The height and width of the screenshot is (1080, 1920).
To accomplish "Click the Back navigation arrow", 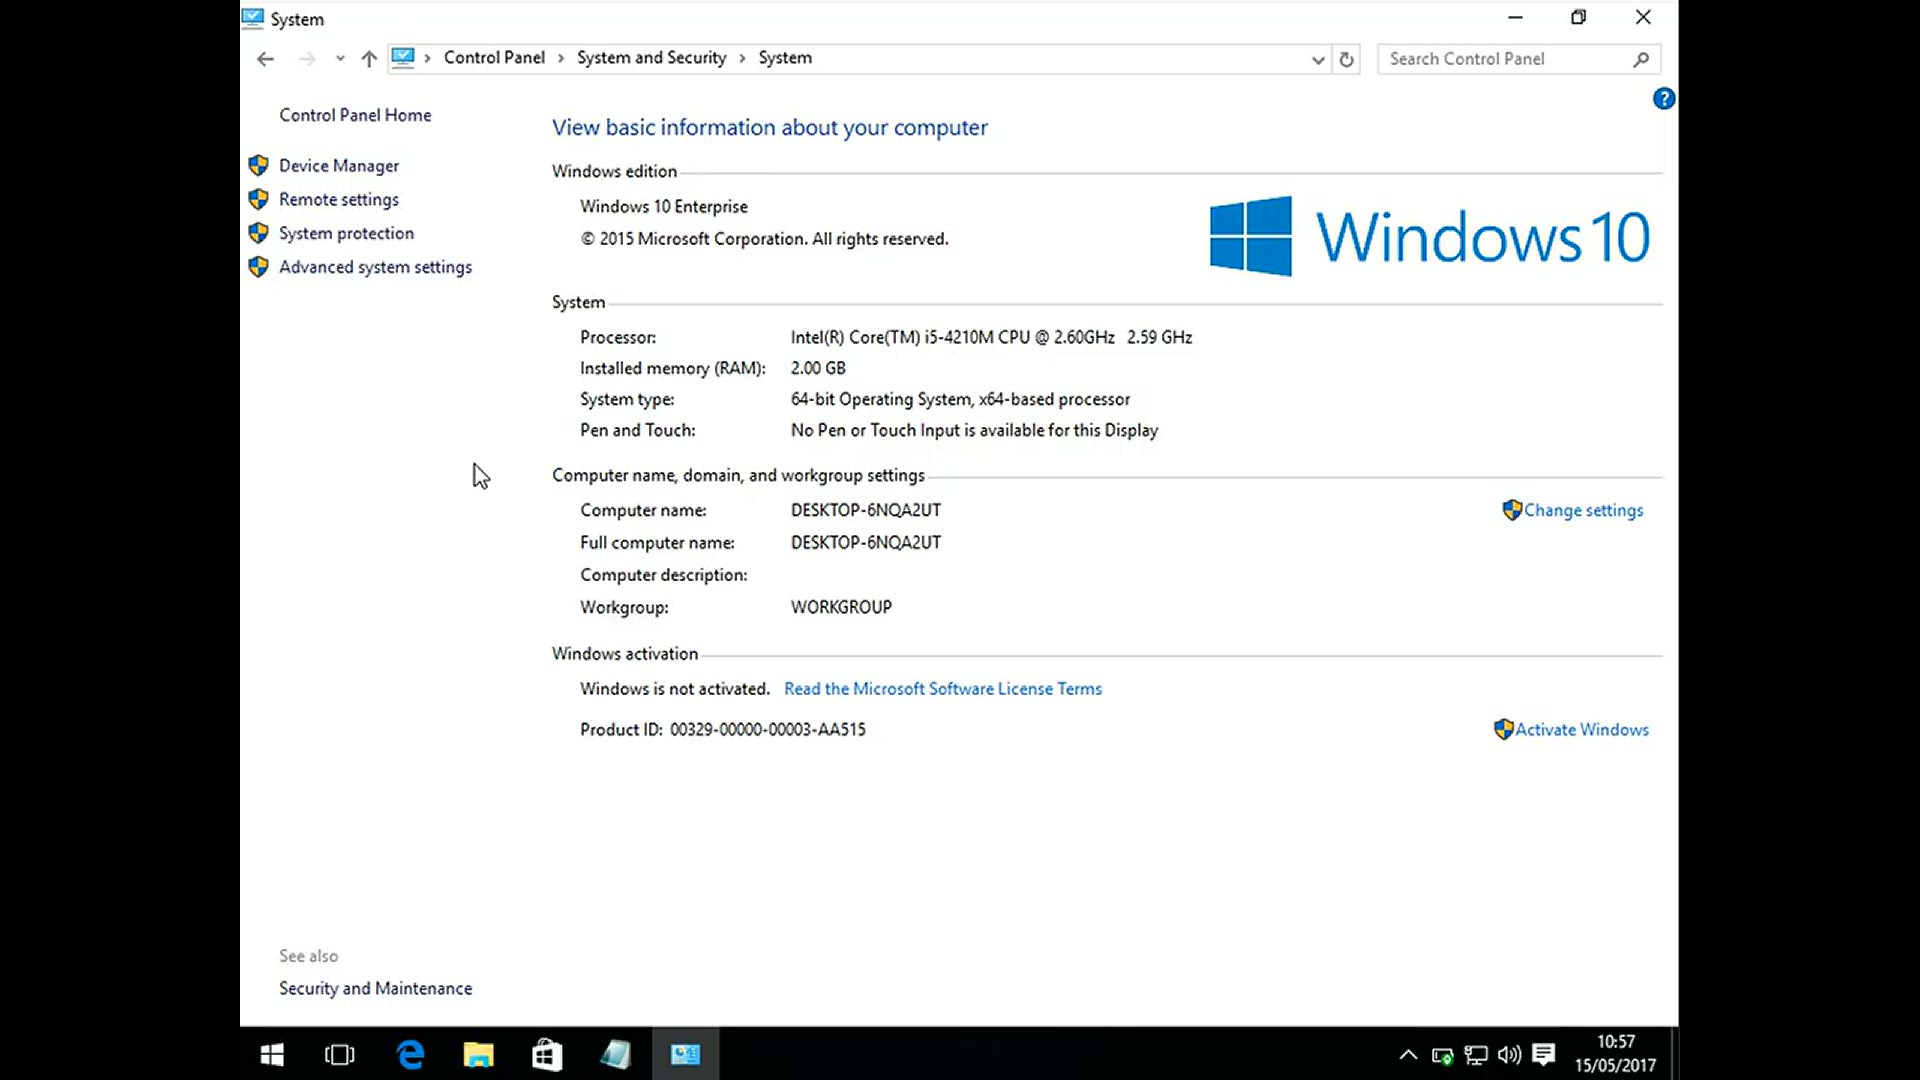I will click(265, 59).
